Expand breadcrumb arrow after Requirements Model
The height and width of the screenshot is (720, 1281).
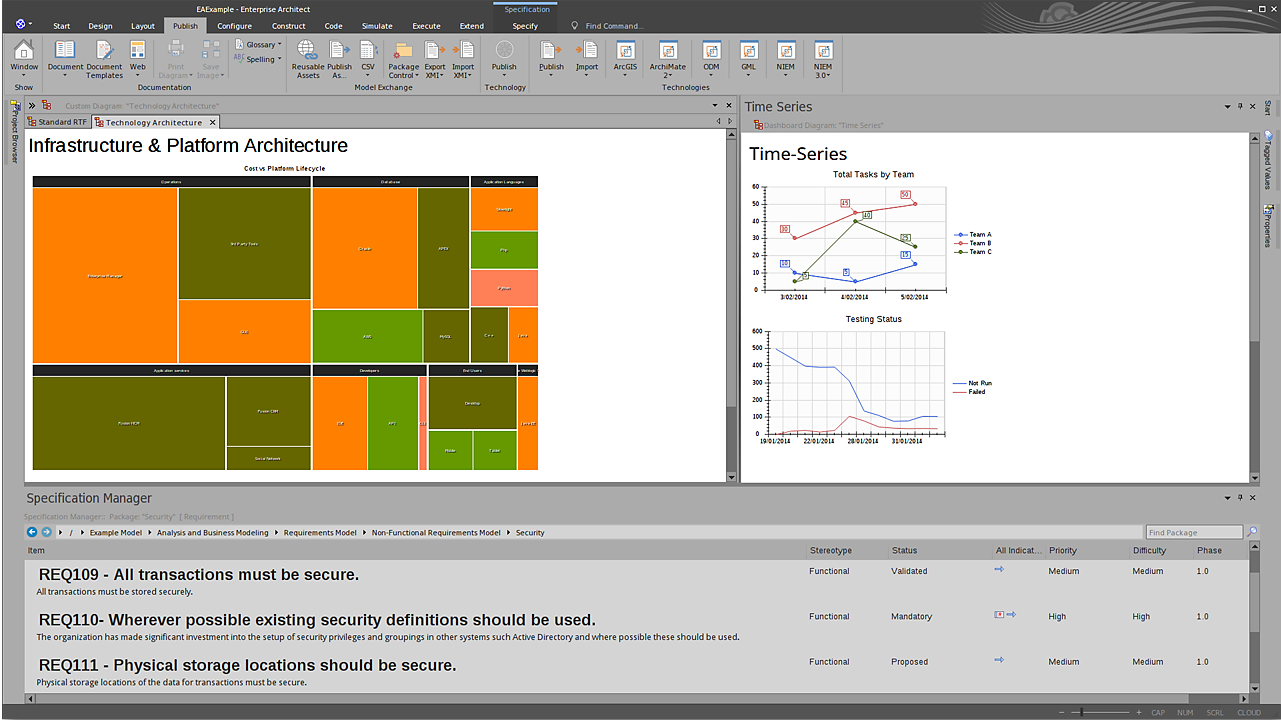(x=365, y=533)
